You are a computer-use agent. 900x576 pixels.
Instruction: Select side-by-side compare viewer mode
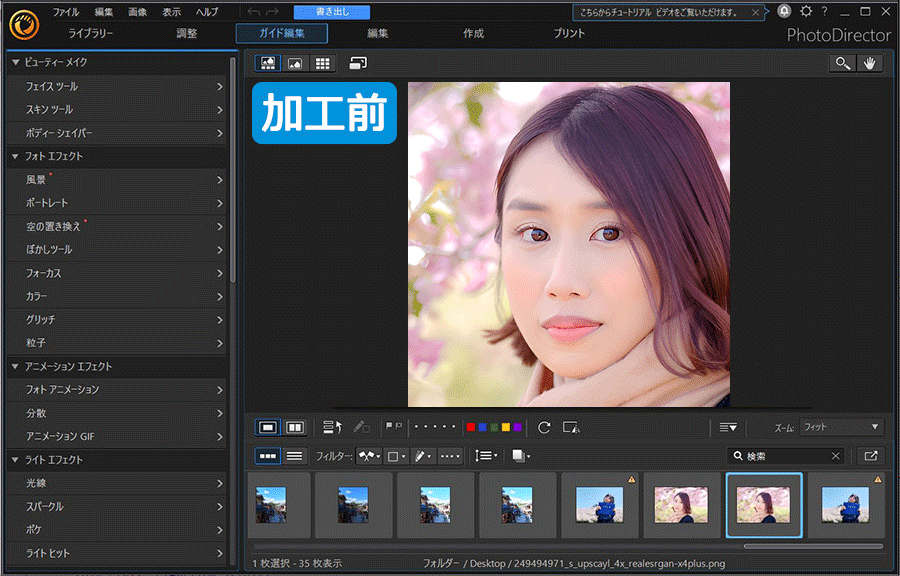293,427
